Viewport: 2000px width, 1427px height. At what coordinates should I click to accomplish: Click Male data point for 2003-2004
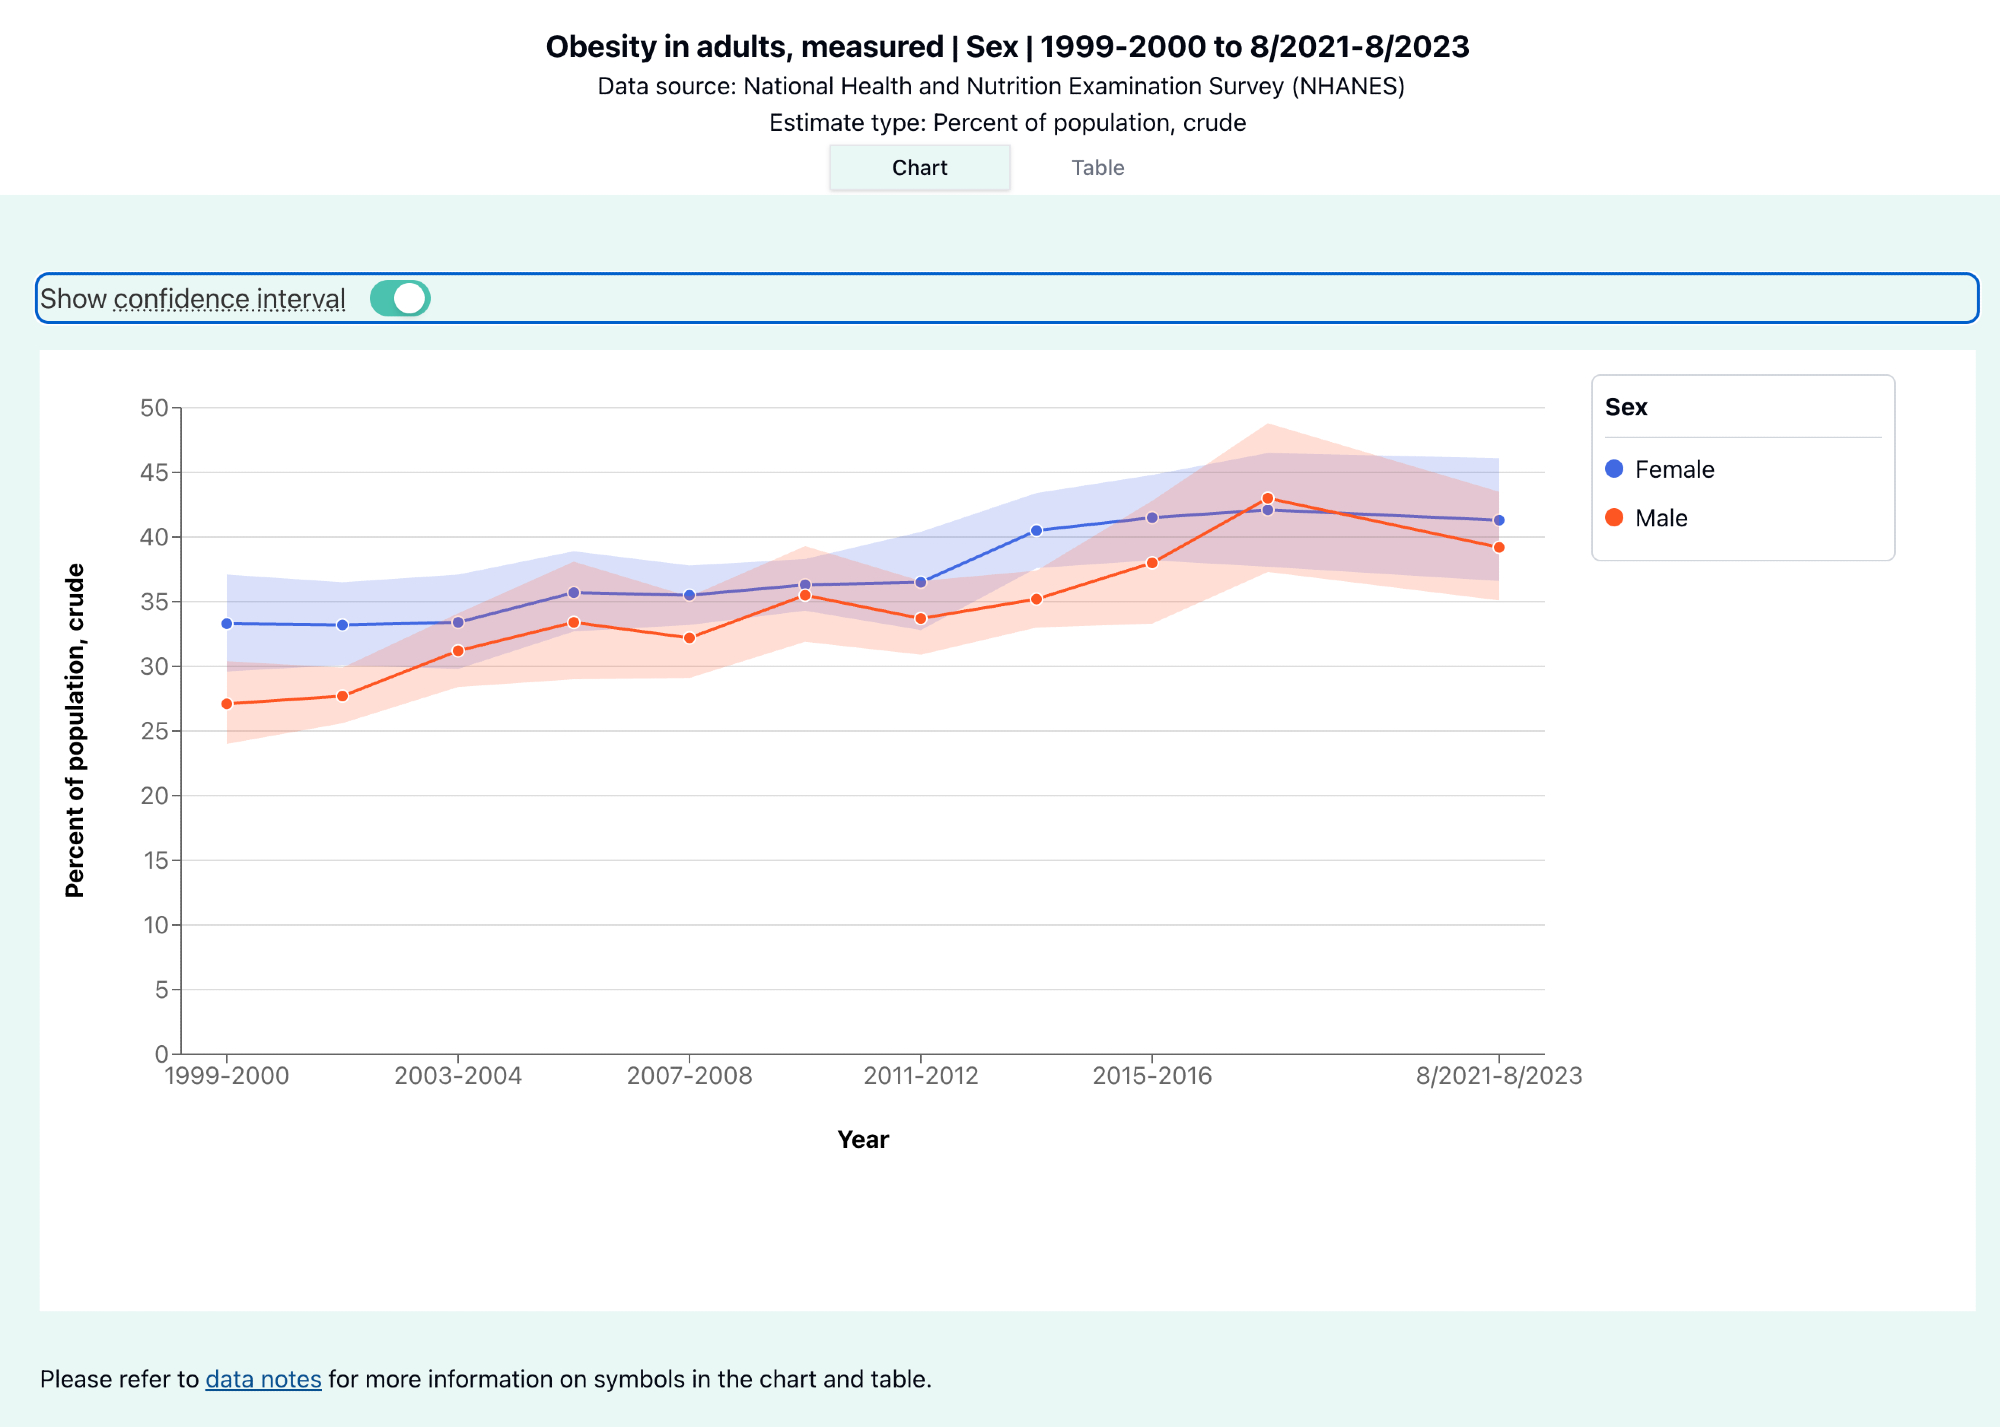coord(458,651)
